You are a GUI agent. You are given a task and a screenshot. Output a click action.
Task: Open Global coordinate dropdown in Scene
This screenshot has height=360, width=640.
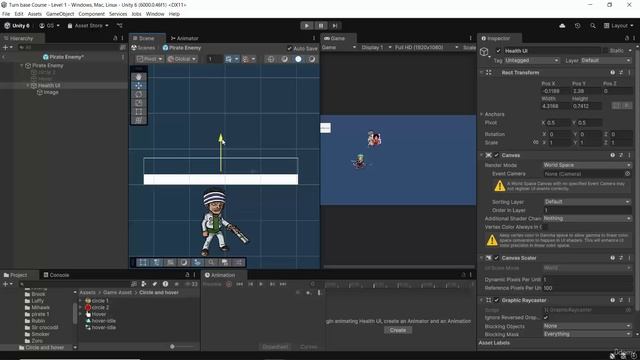pyautogui.click(x=182, y=59)
